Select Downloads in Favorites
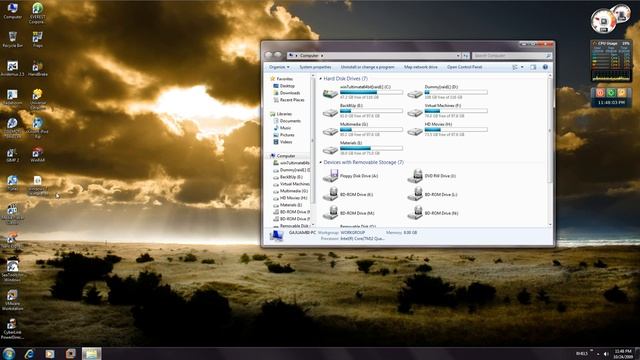This screenshot has height=360, width=640. pyautogui.click(x=287, y=93)
